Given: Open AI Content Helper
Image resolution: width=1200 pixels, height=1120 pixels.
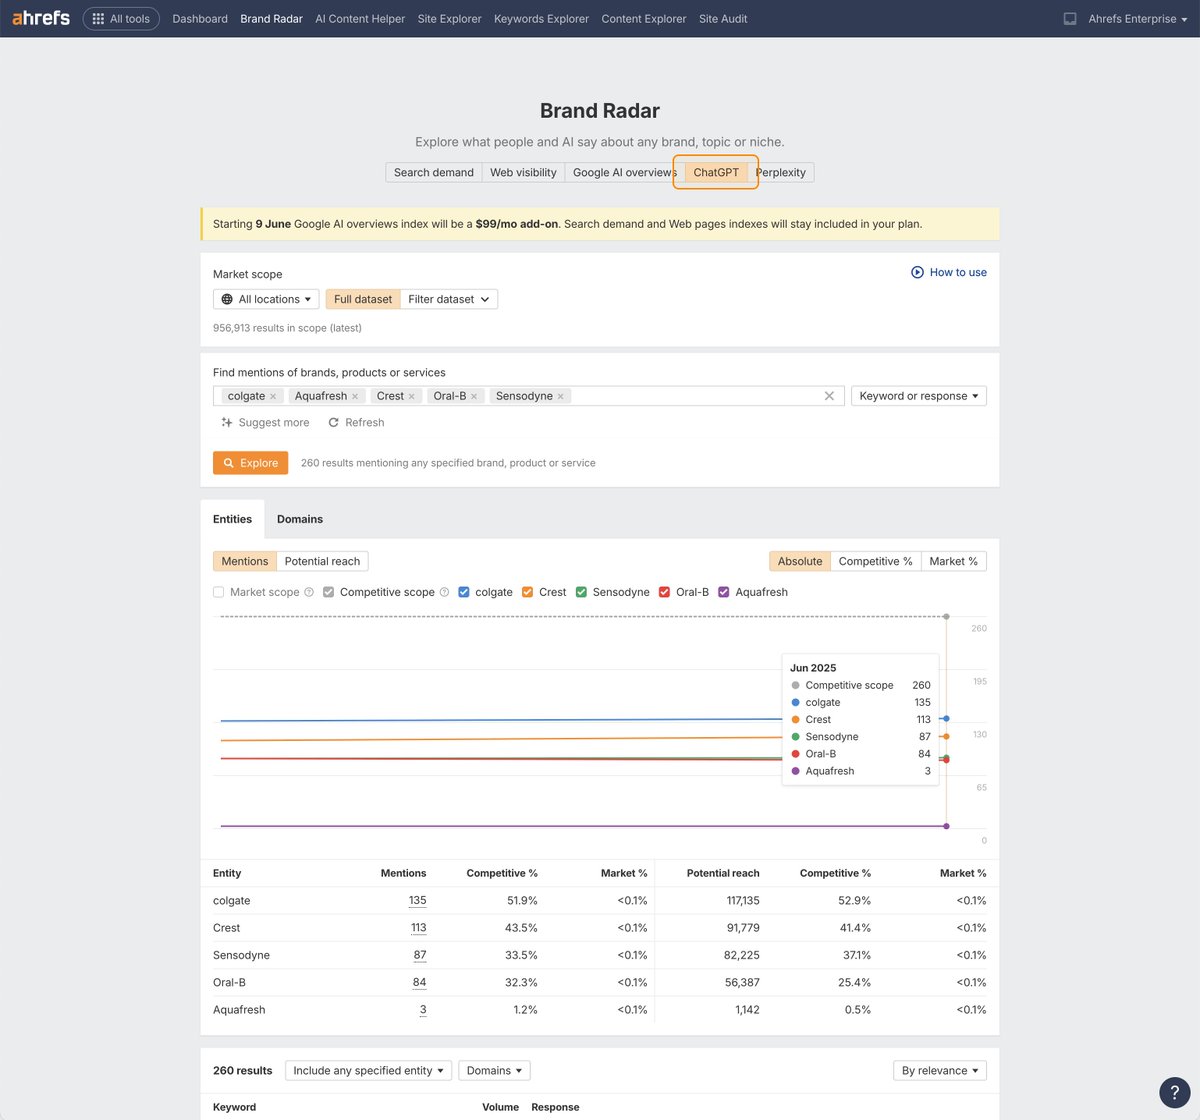Looking at the screenshot, I should 360,19.
